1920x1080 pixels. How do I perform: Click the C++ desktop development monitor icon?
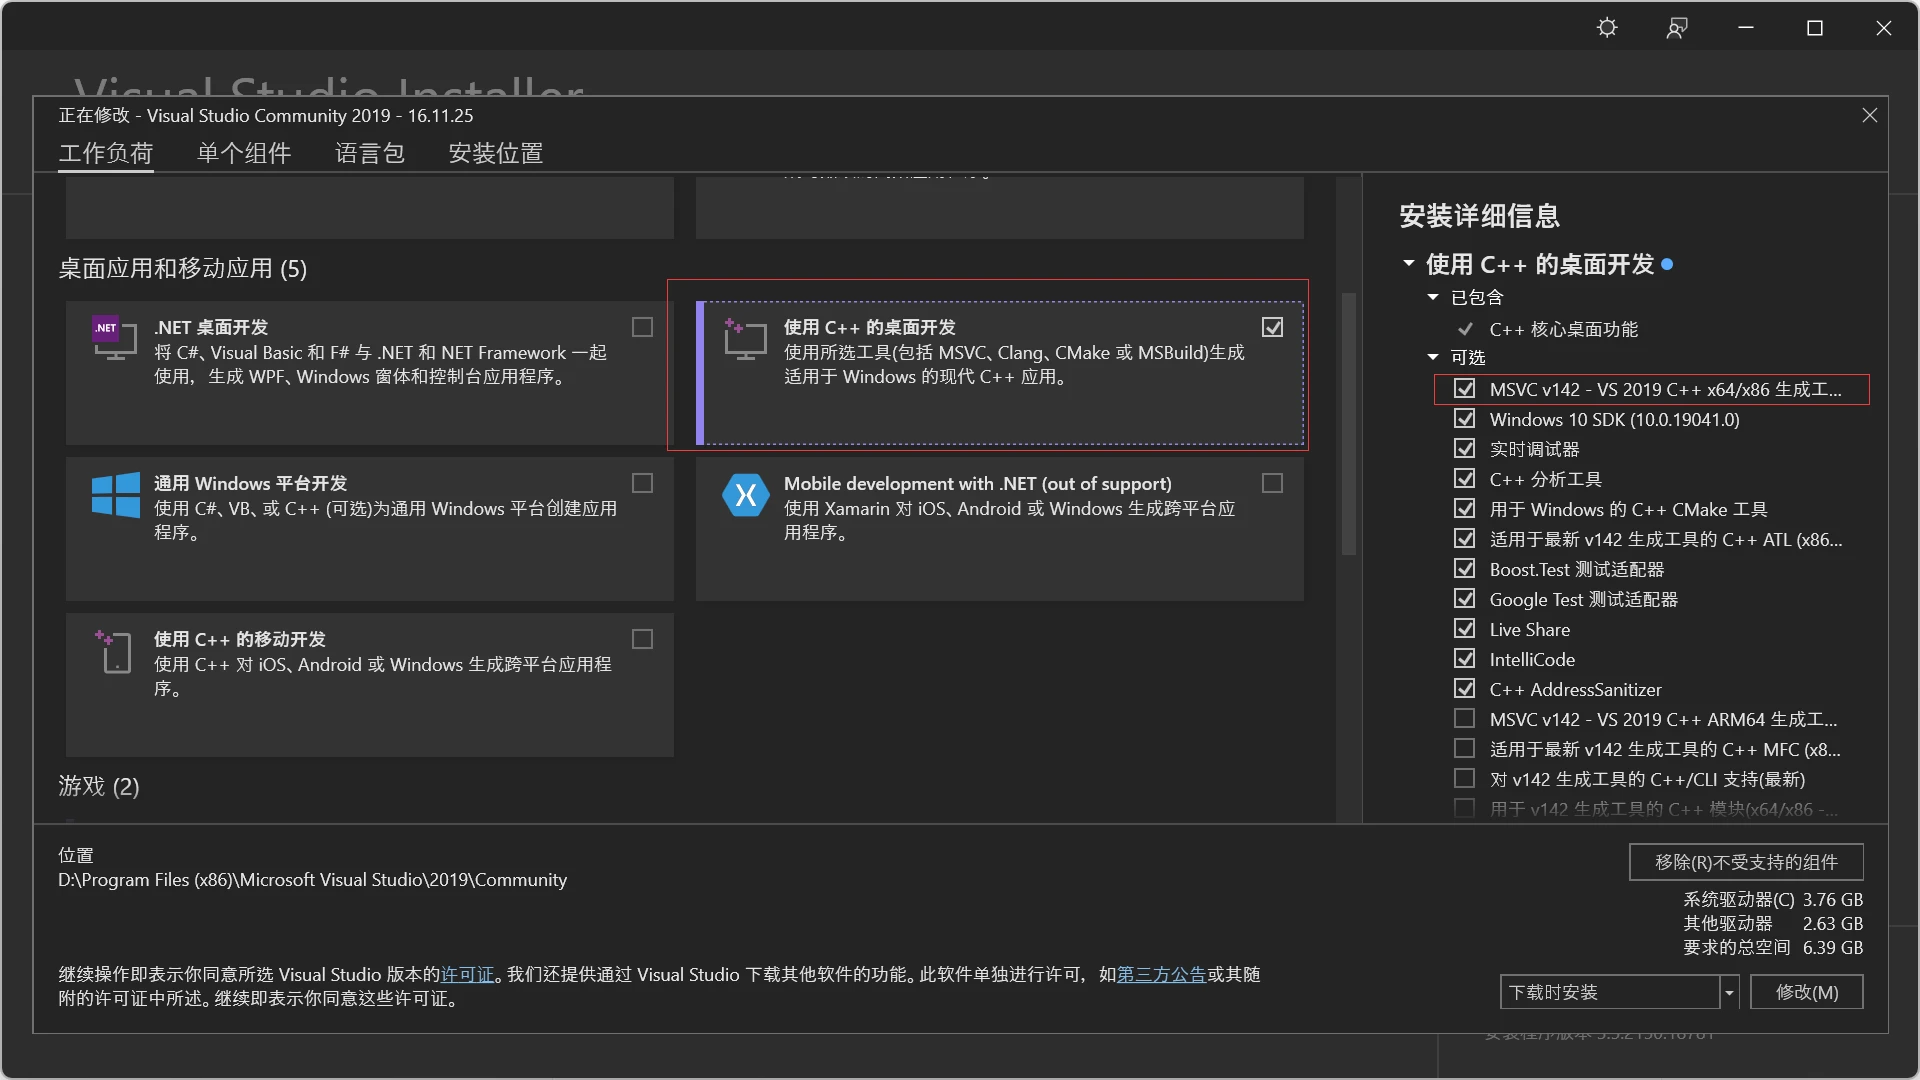[x=745, y=340]
